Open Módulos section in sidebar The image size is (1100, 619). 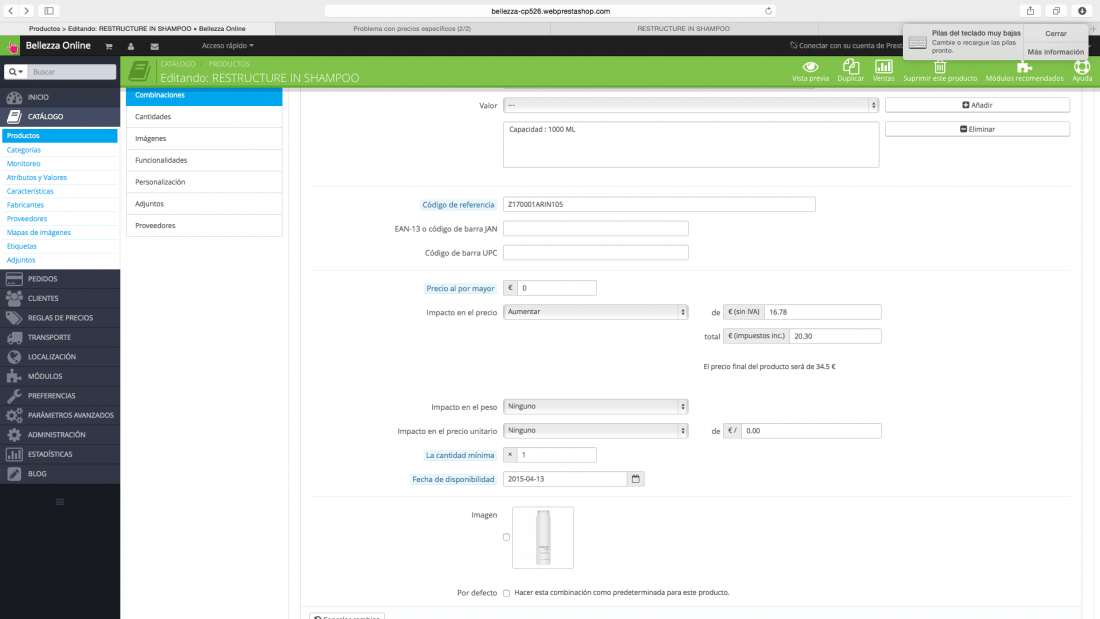[60, 376]
